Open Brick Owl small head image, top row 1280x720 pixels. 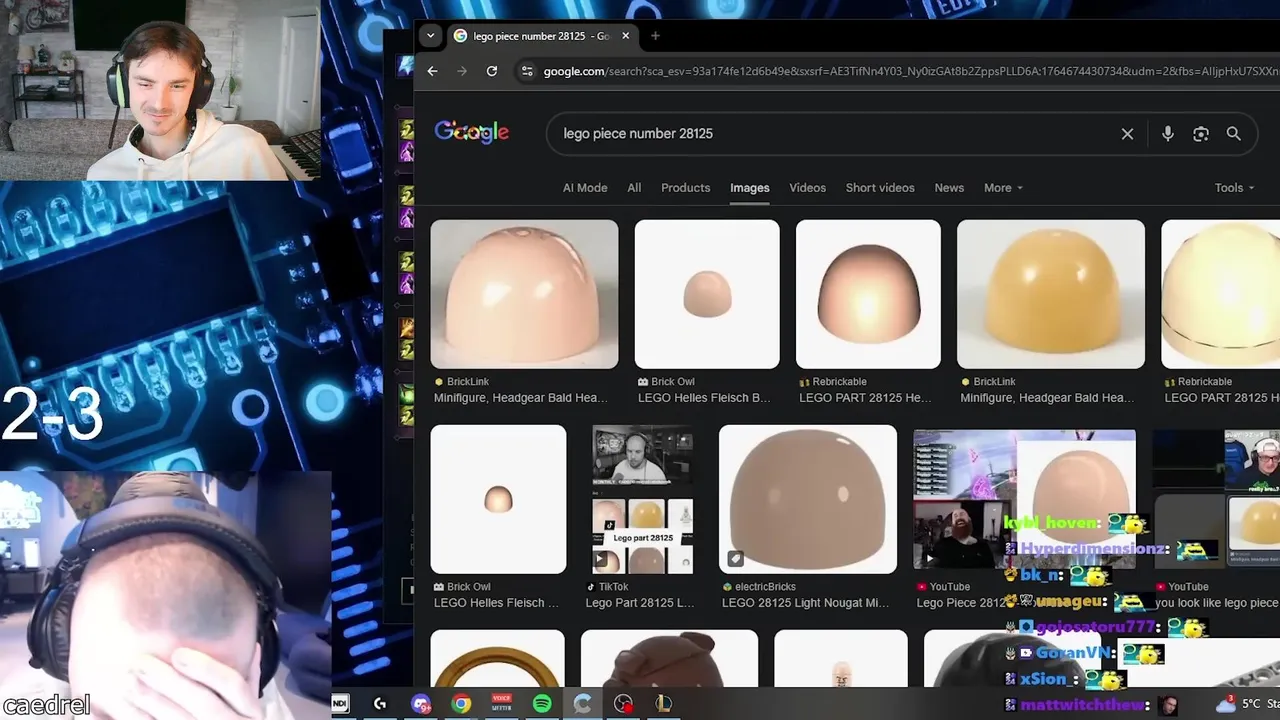(707, 294)
